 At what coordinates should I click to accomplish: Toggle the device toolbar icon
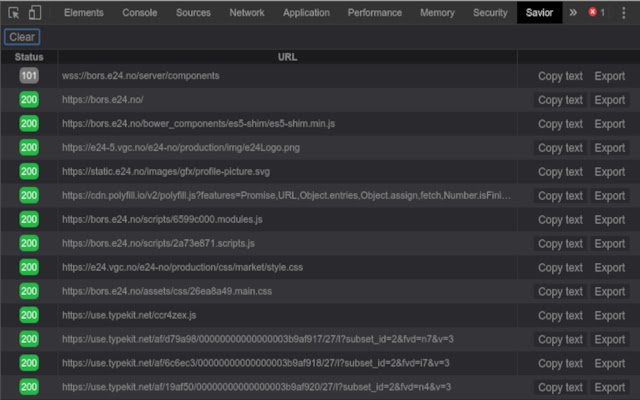[35, 13]
